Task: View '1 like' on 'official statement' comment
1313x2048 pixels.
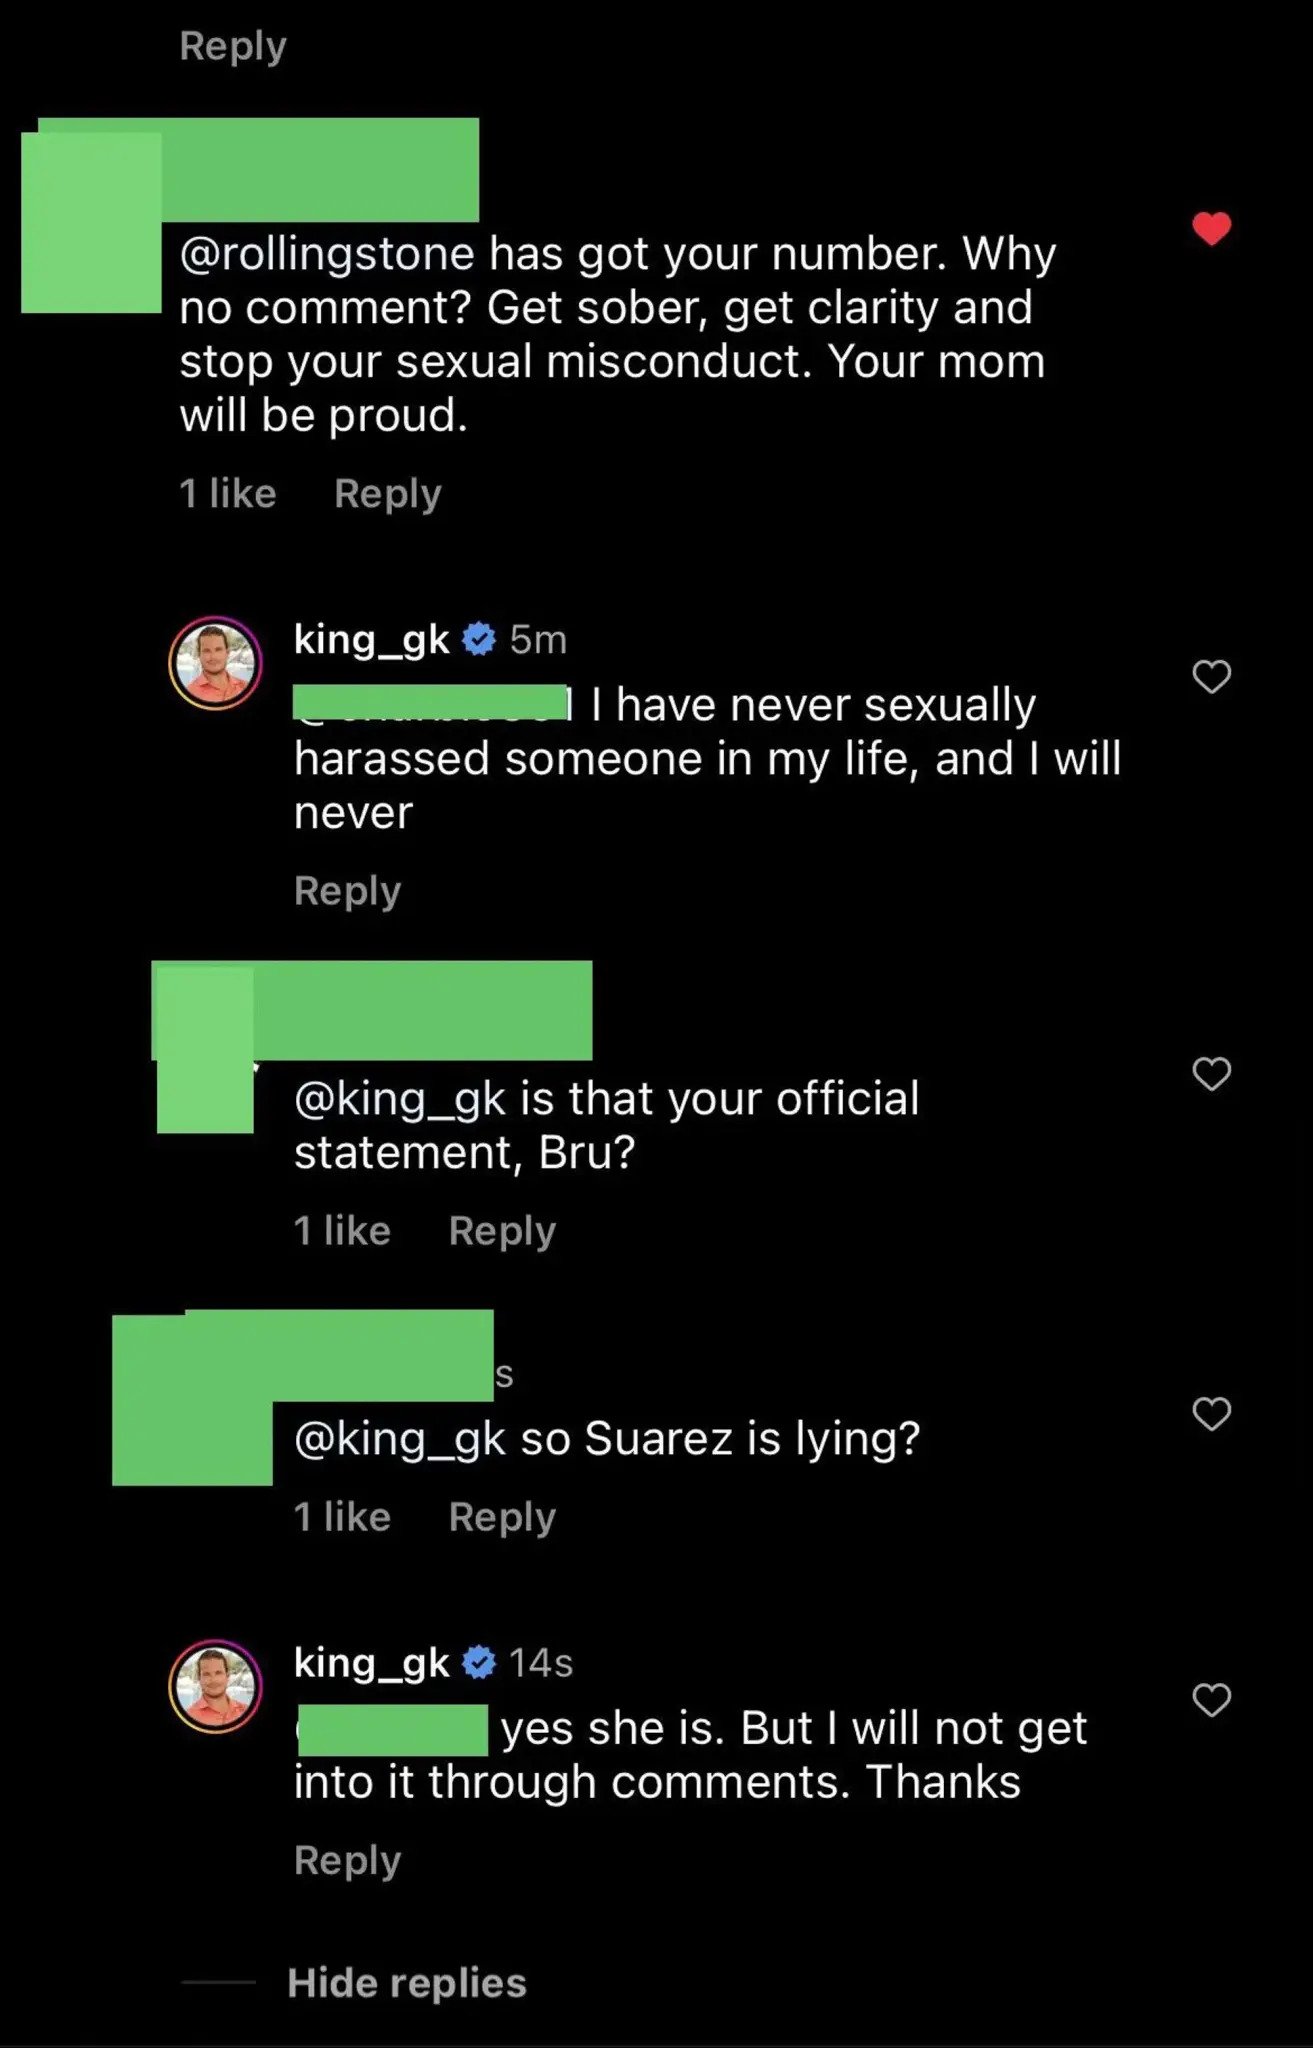Action: tap(342, 1231)
